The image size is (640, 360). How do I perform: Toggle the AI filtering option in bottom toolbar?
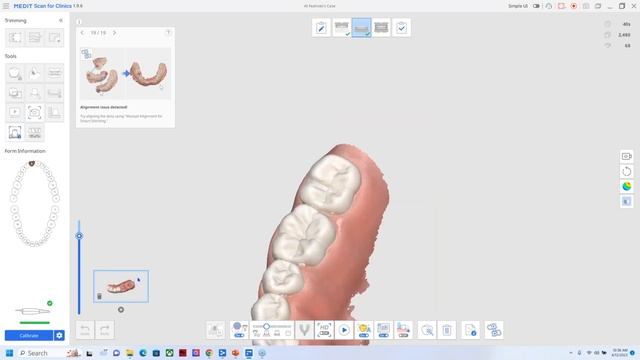239,330
